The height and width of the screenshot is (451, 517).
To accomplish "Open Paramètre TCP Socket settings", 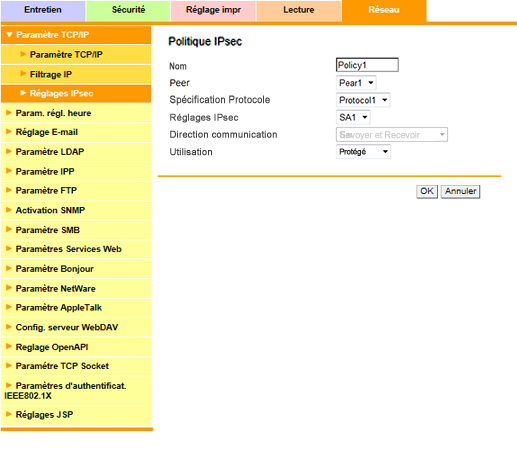I will [x=76, y=366].
